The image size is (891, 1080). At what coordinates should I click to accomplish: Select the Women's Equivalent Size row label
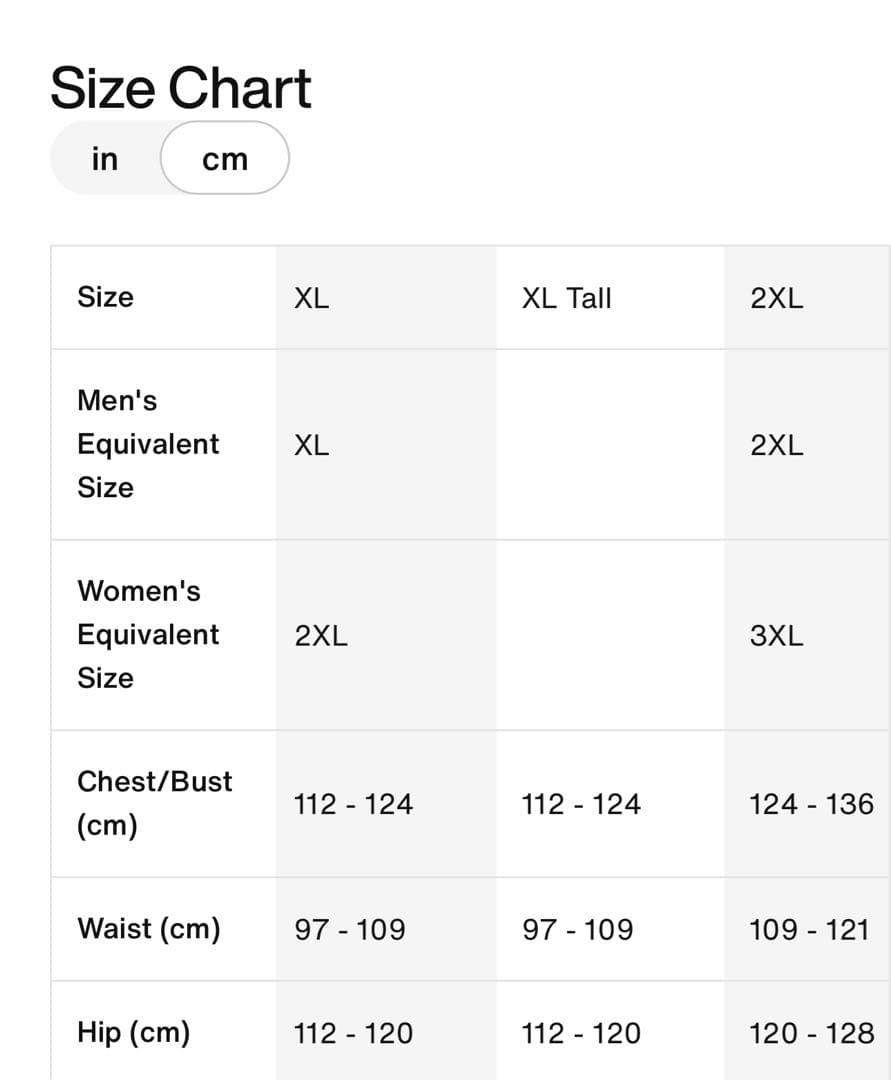[x=147, y=635]
